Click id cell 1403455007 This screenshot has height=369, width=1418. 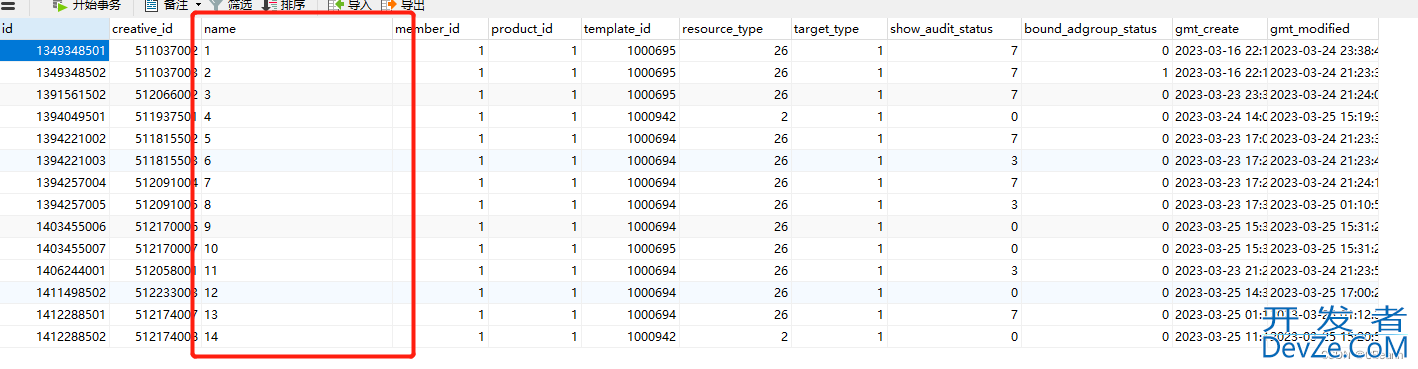[x=54, y=249]
